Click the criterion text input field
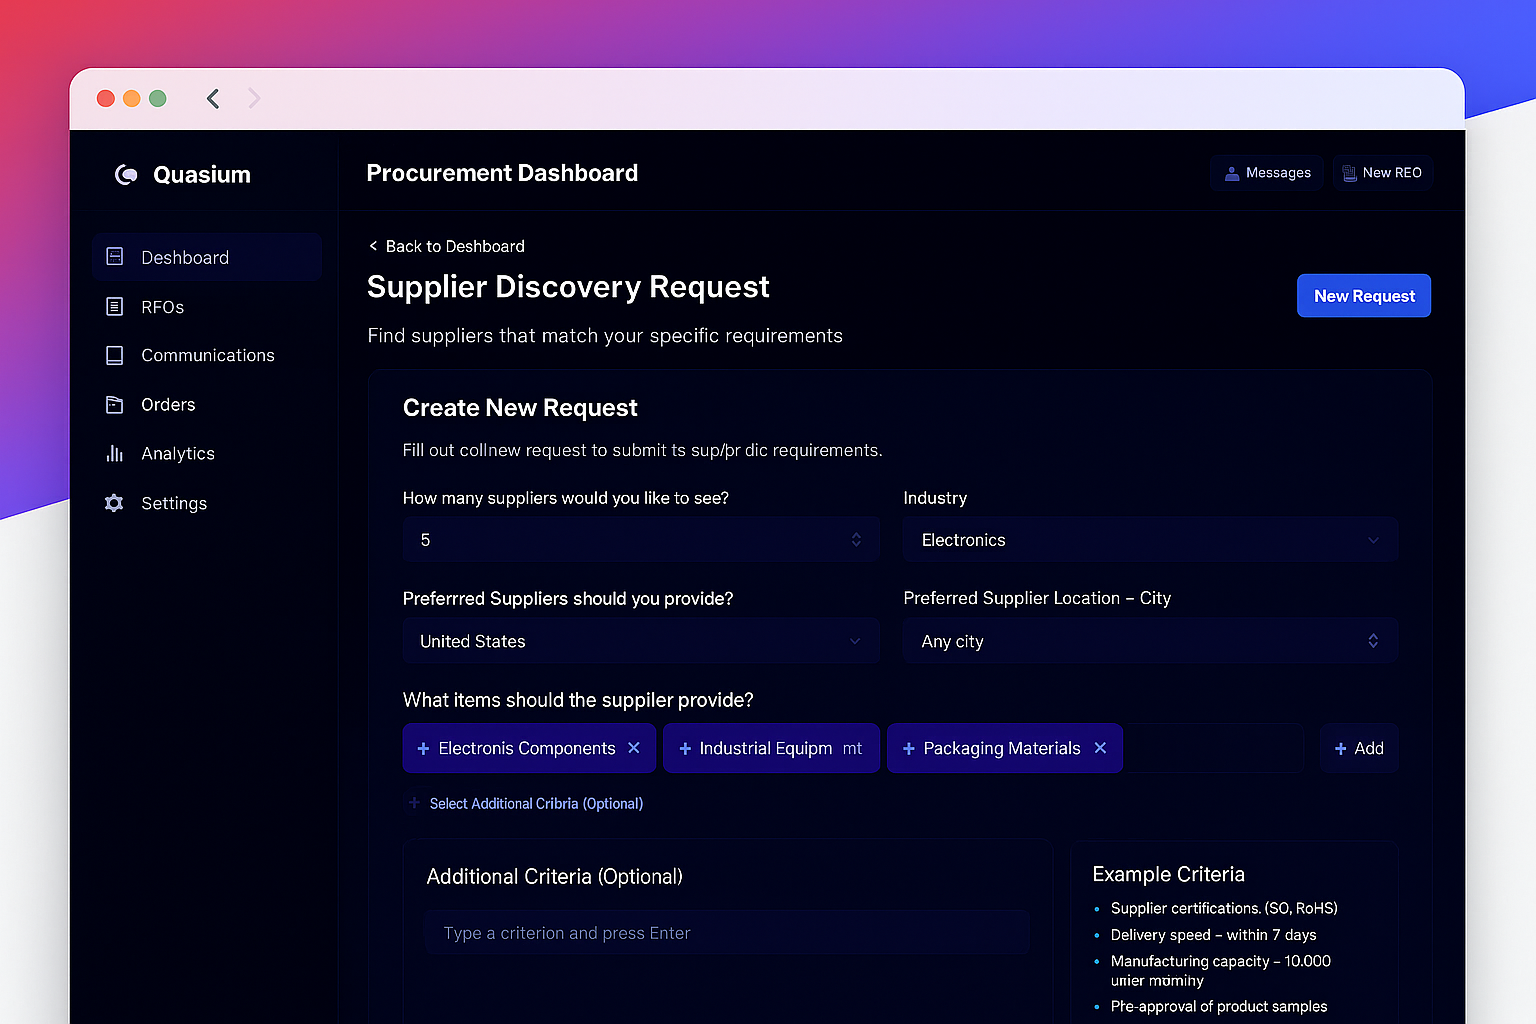The width and height of the screenshot is (1536, 1024). point(727,933)
